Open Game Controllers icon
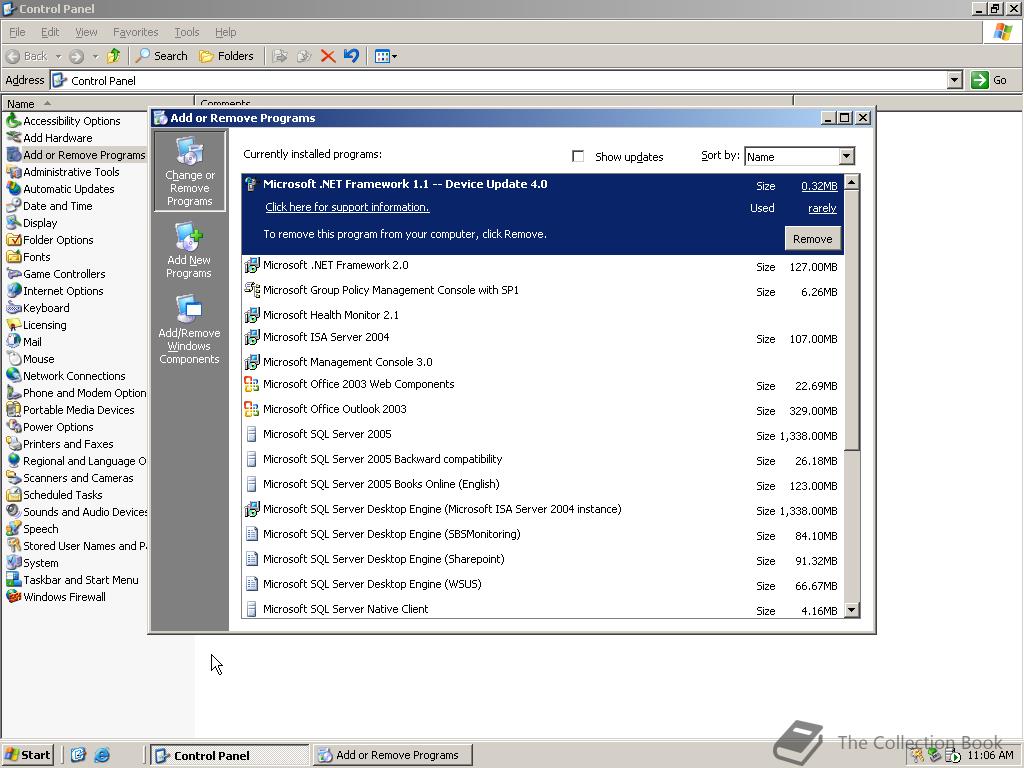Image resolution: width=1024 pixels, height=768 pixels. pos(14,274)
